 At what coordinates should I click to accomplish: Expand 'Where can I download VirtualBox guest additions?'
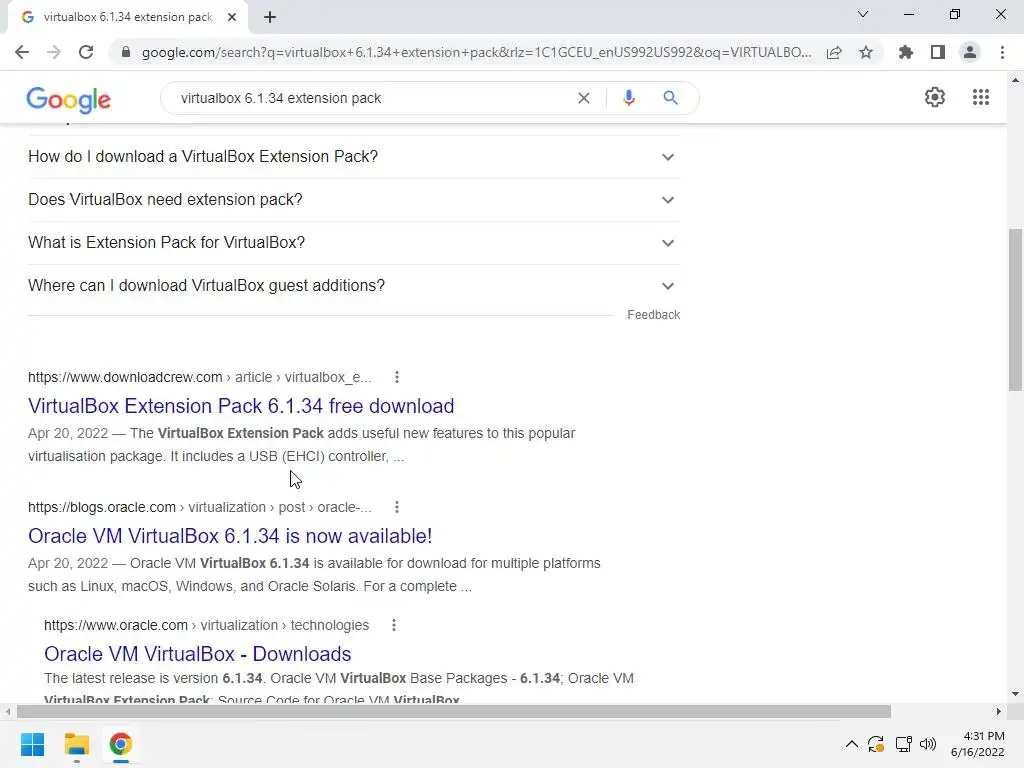coord(353,286)
